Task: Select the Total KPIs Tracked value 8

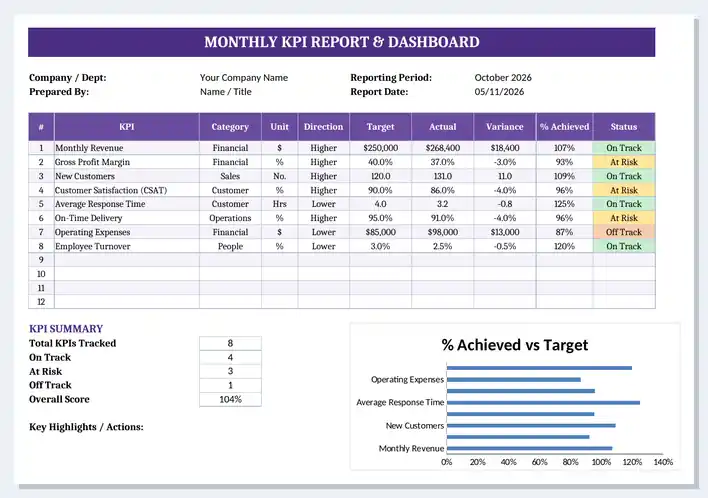Action: pyautogui.click(x=230, y=343)
